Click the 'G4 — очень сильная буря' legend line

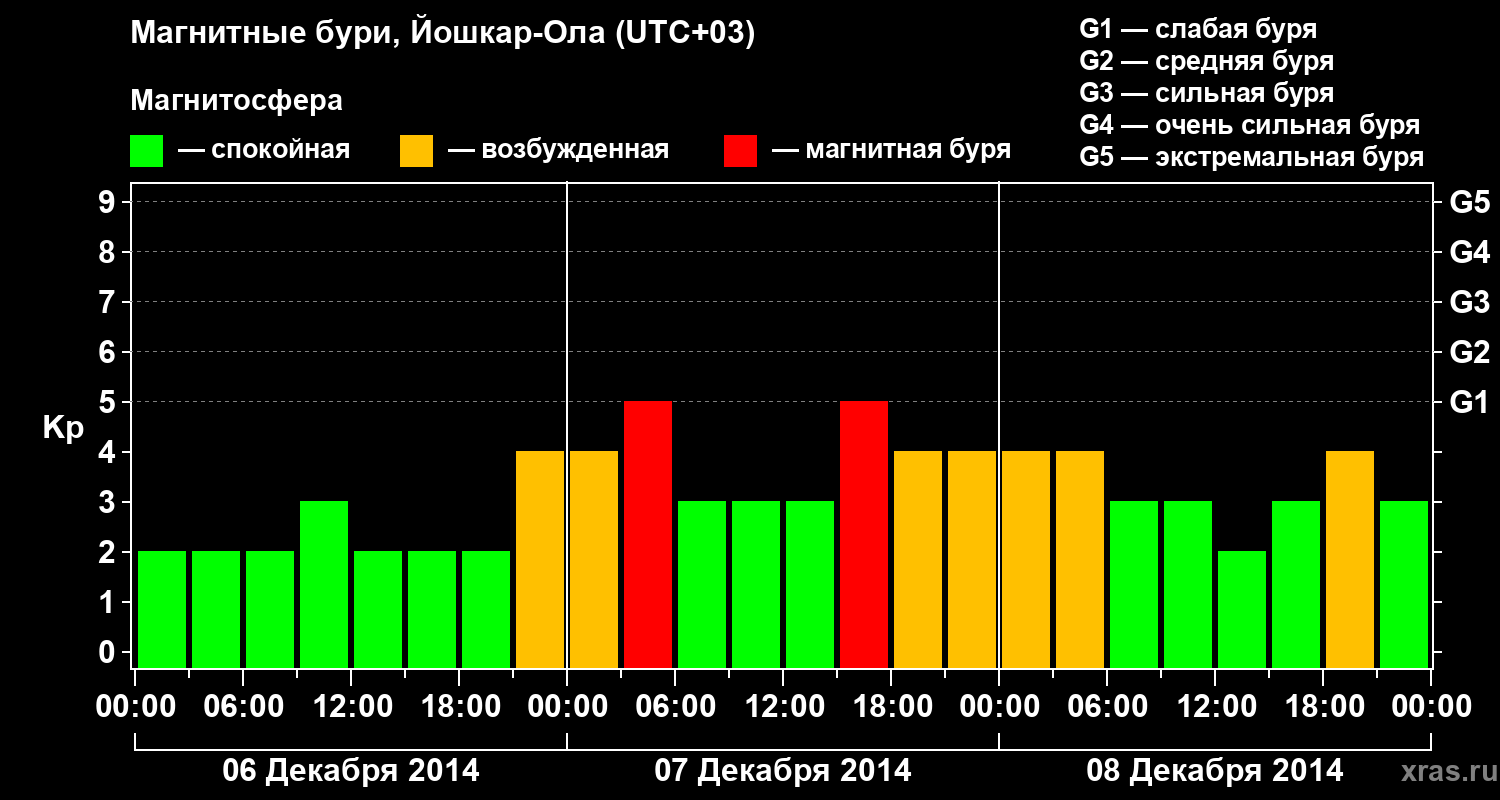(1250, 125)
